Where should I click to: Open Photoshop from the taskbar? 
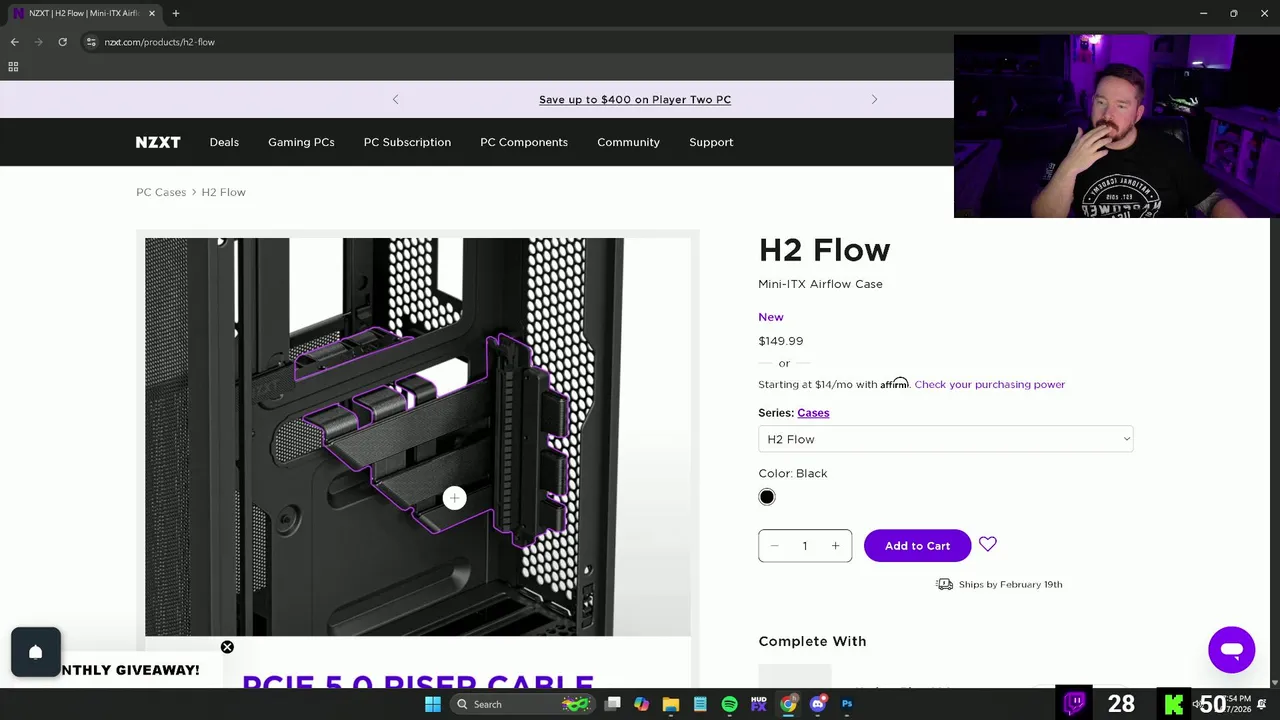pos(847,704)
